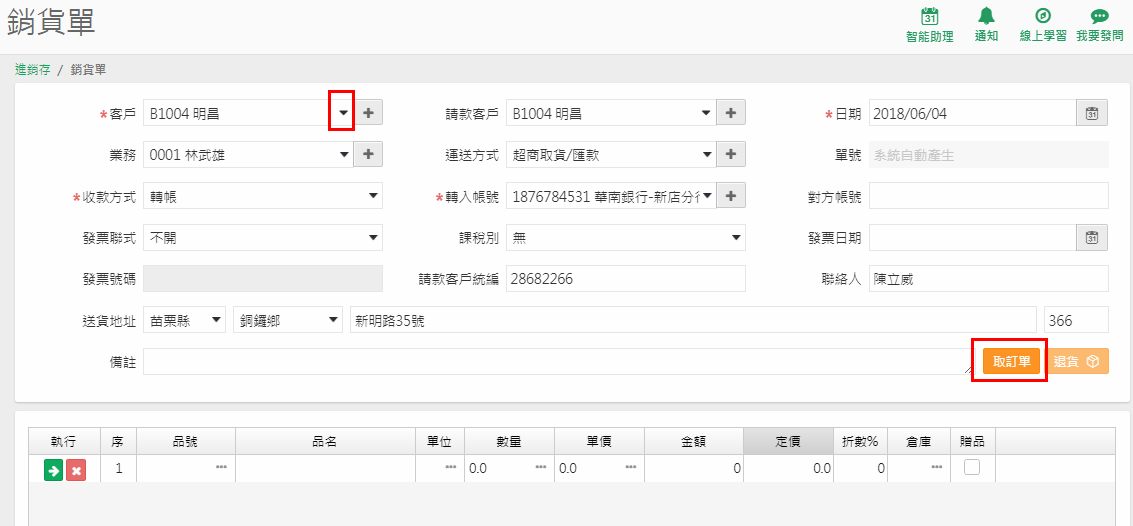Click the address field 新明路35號
Screen dimensions: 1133x526
click(693, 320)
